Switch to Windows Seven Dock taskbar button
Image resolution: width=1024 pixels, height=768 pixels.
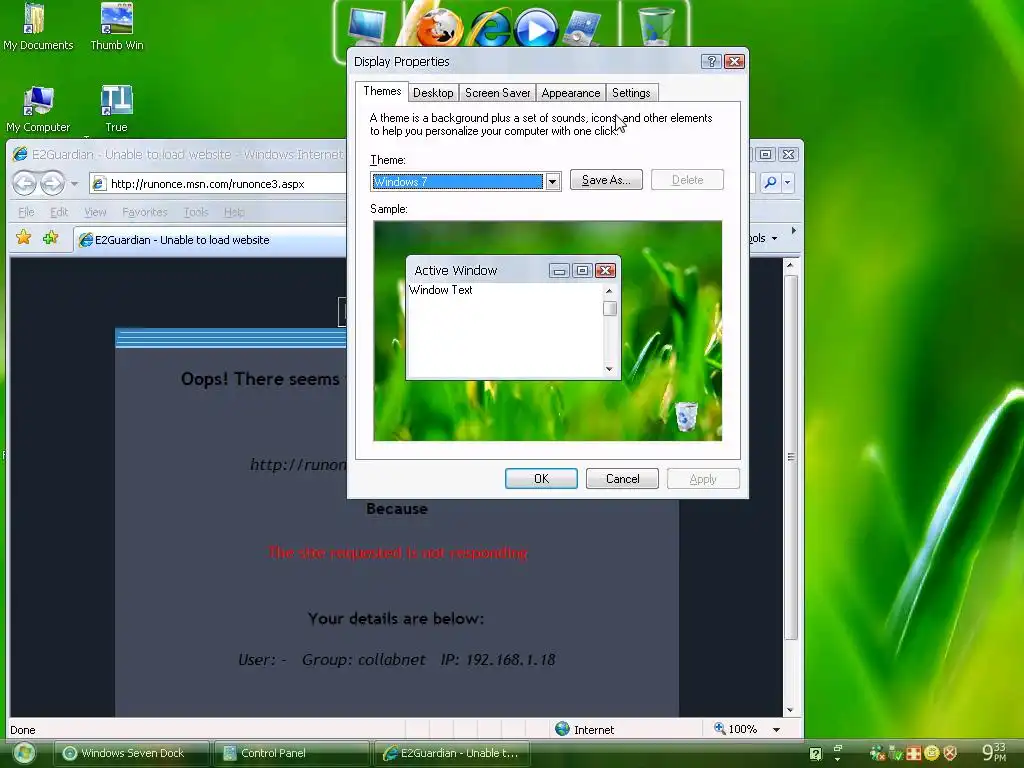[131, 753]
